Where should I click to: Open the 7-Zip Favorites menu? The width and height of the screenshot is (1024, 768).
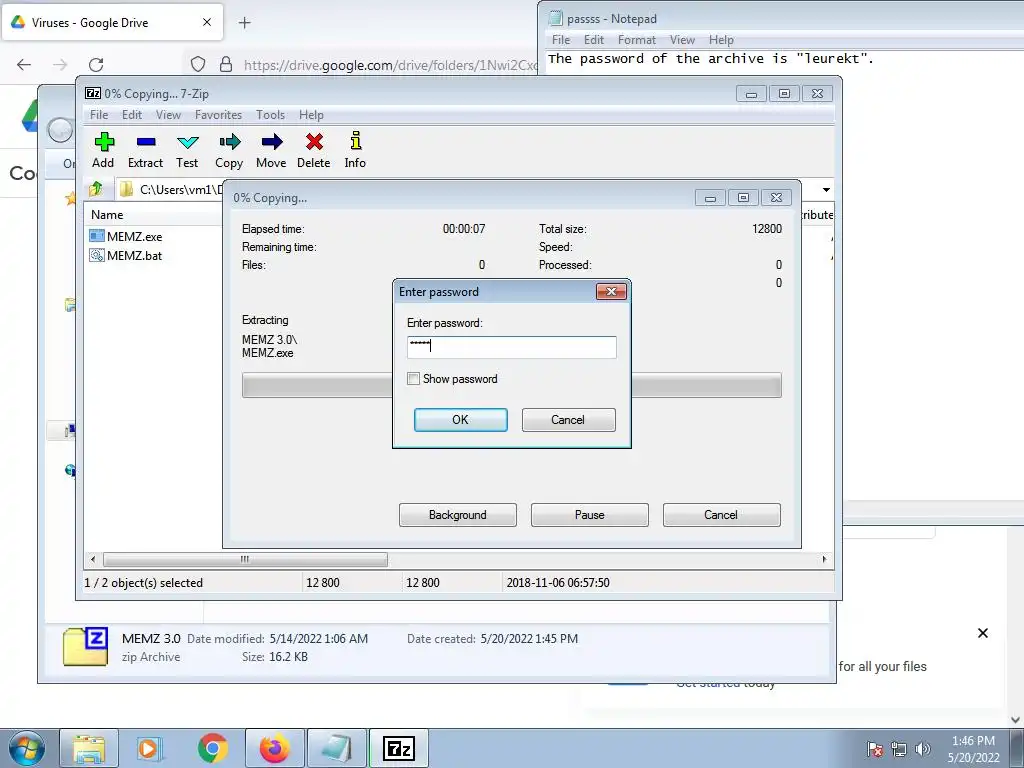(218, 115)
